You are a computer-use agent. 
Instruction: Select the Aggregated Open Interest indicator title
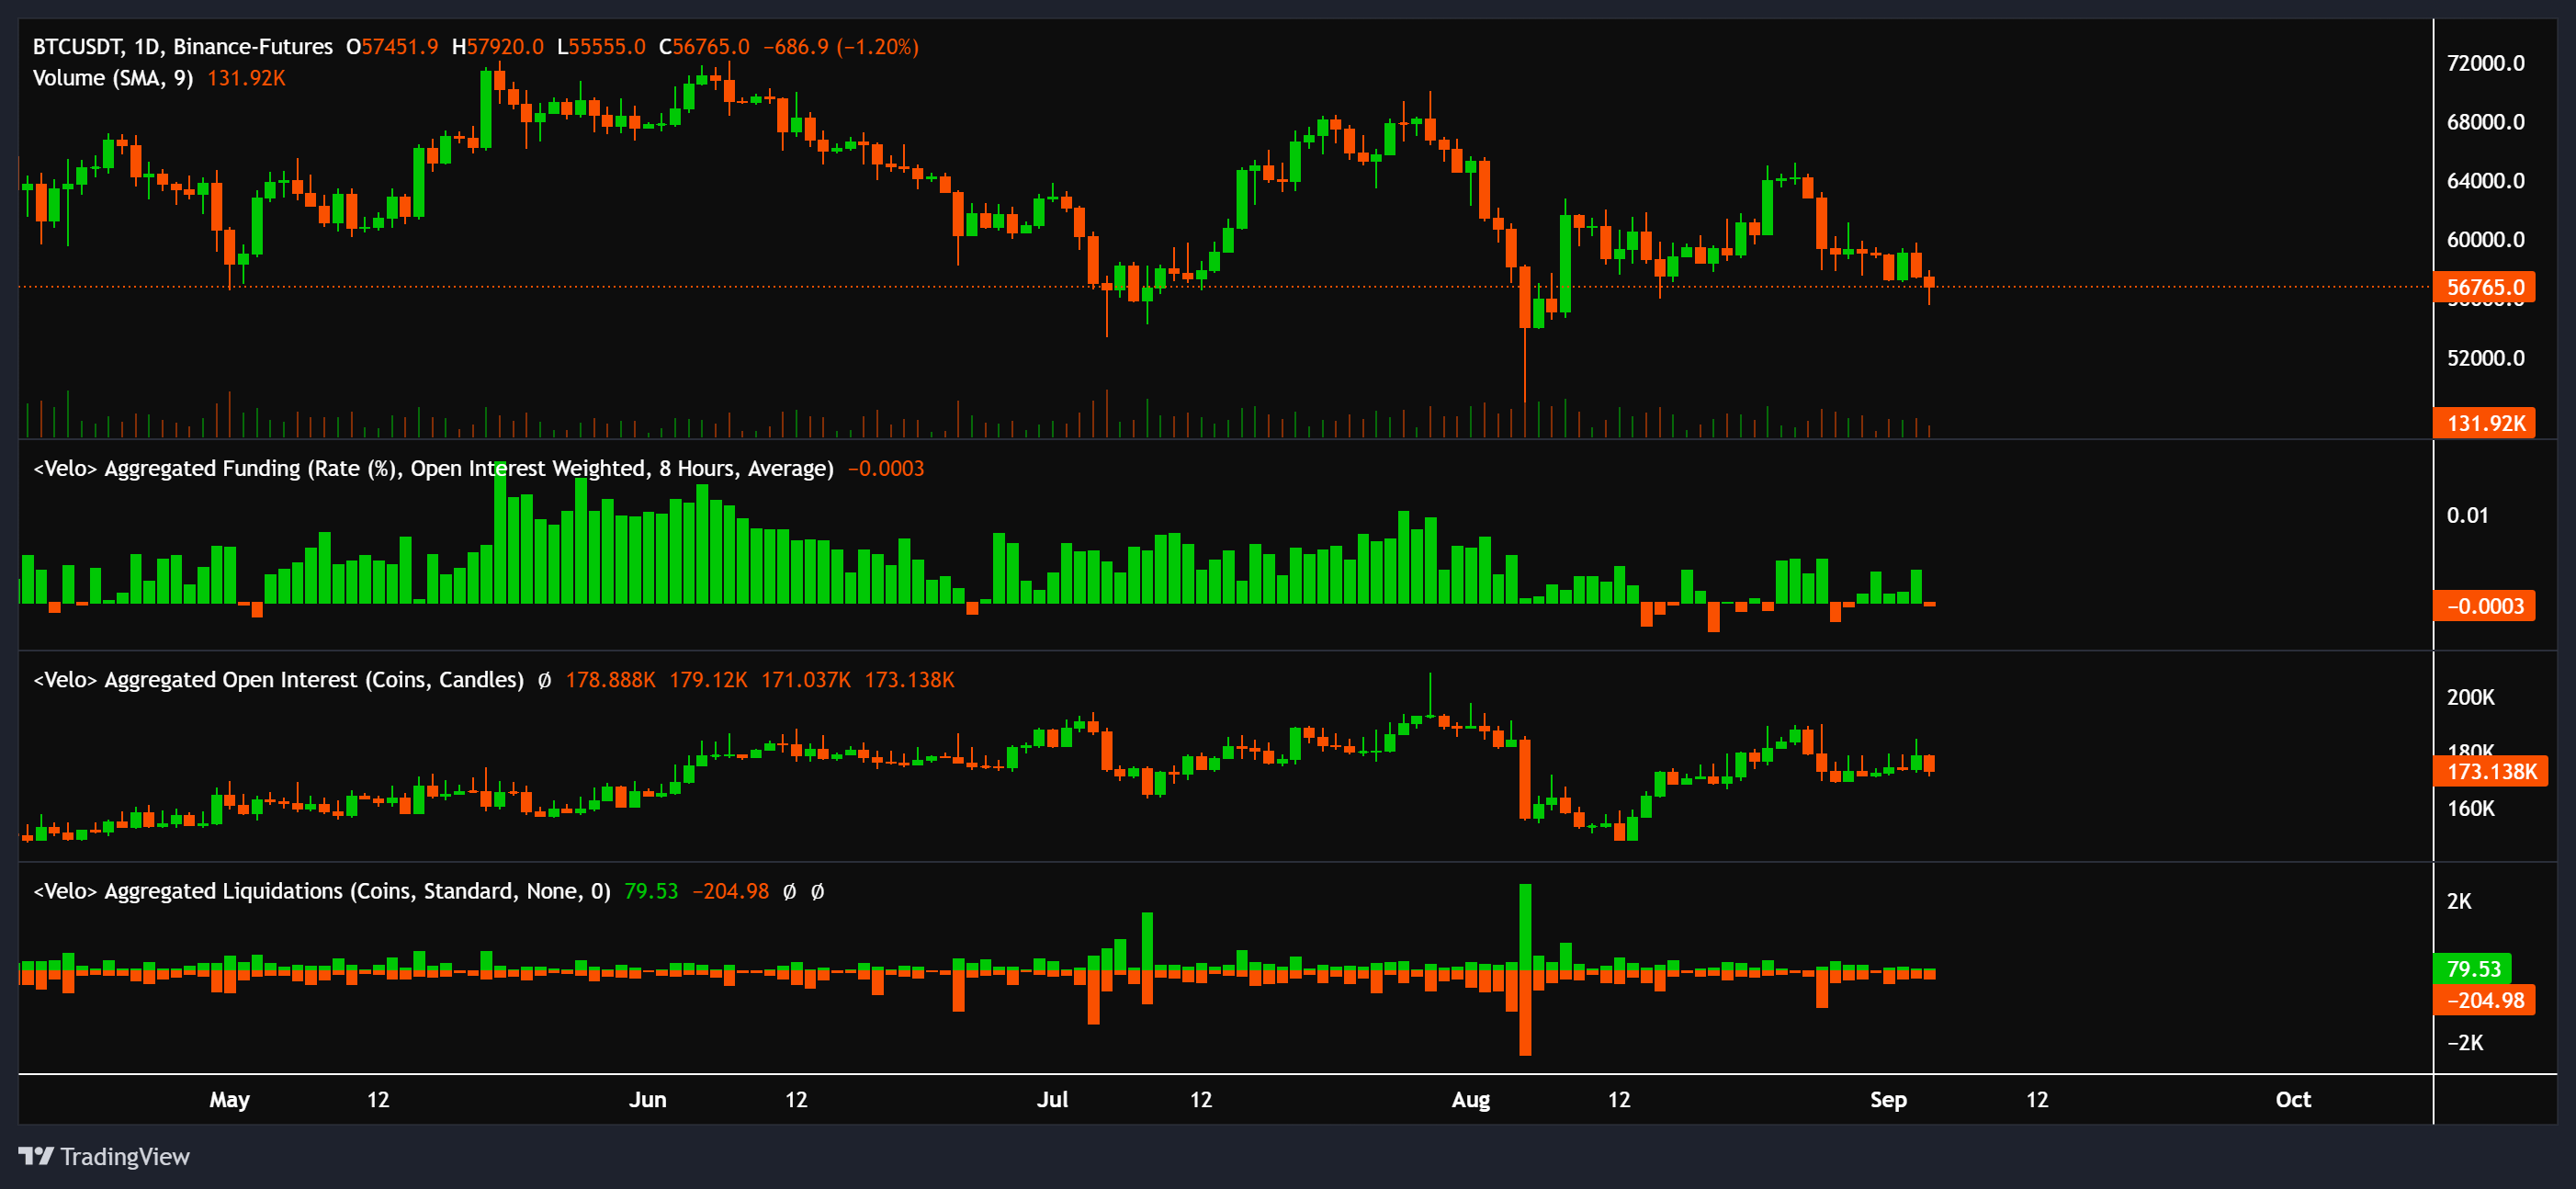click(x=279, y=680)
